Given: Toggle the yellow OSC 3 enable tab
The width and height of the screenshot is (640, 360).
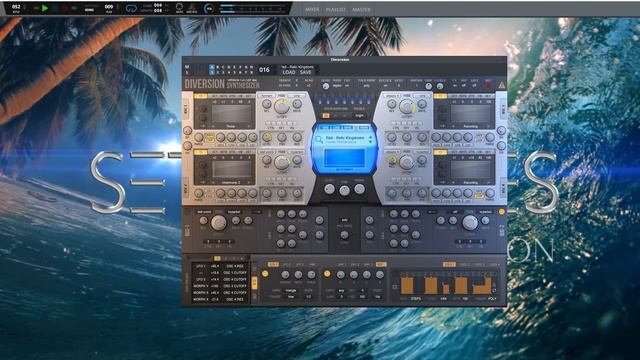Looking at the screenshot, I should pyautogui.click(x=440, y=96).
